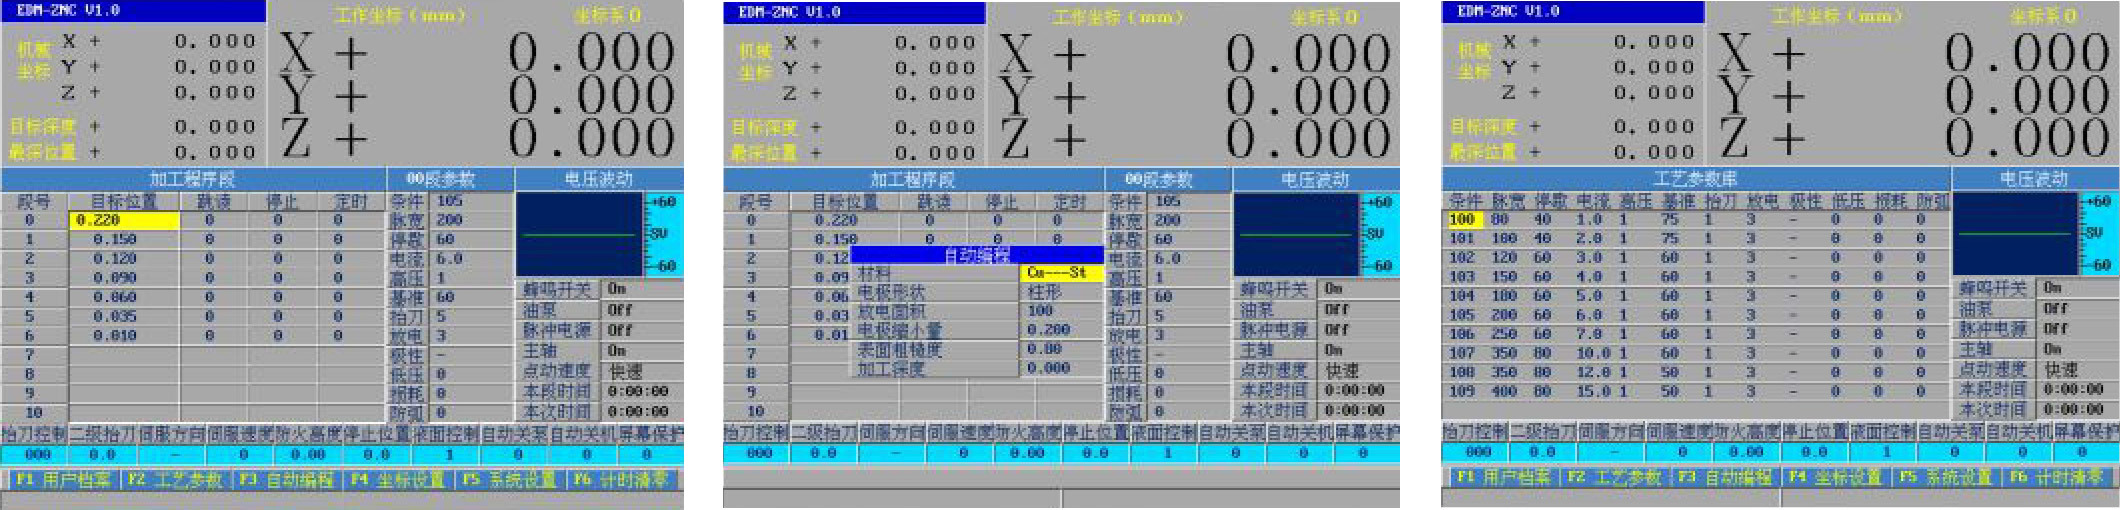Image resolution: width=2120 pixels, height=510 pixels.
Task: Click the 加工程序段 header on left screen
Action: coord(193,180)
